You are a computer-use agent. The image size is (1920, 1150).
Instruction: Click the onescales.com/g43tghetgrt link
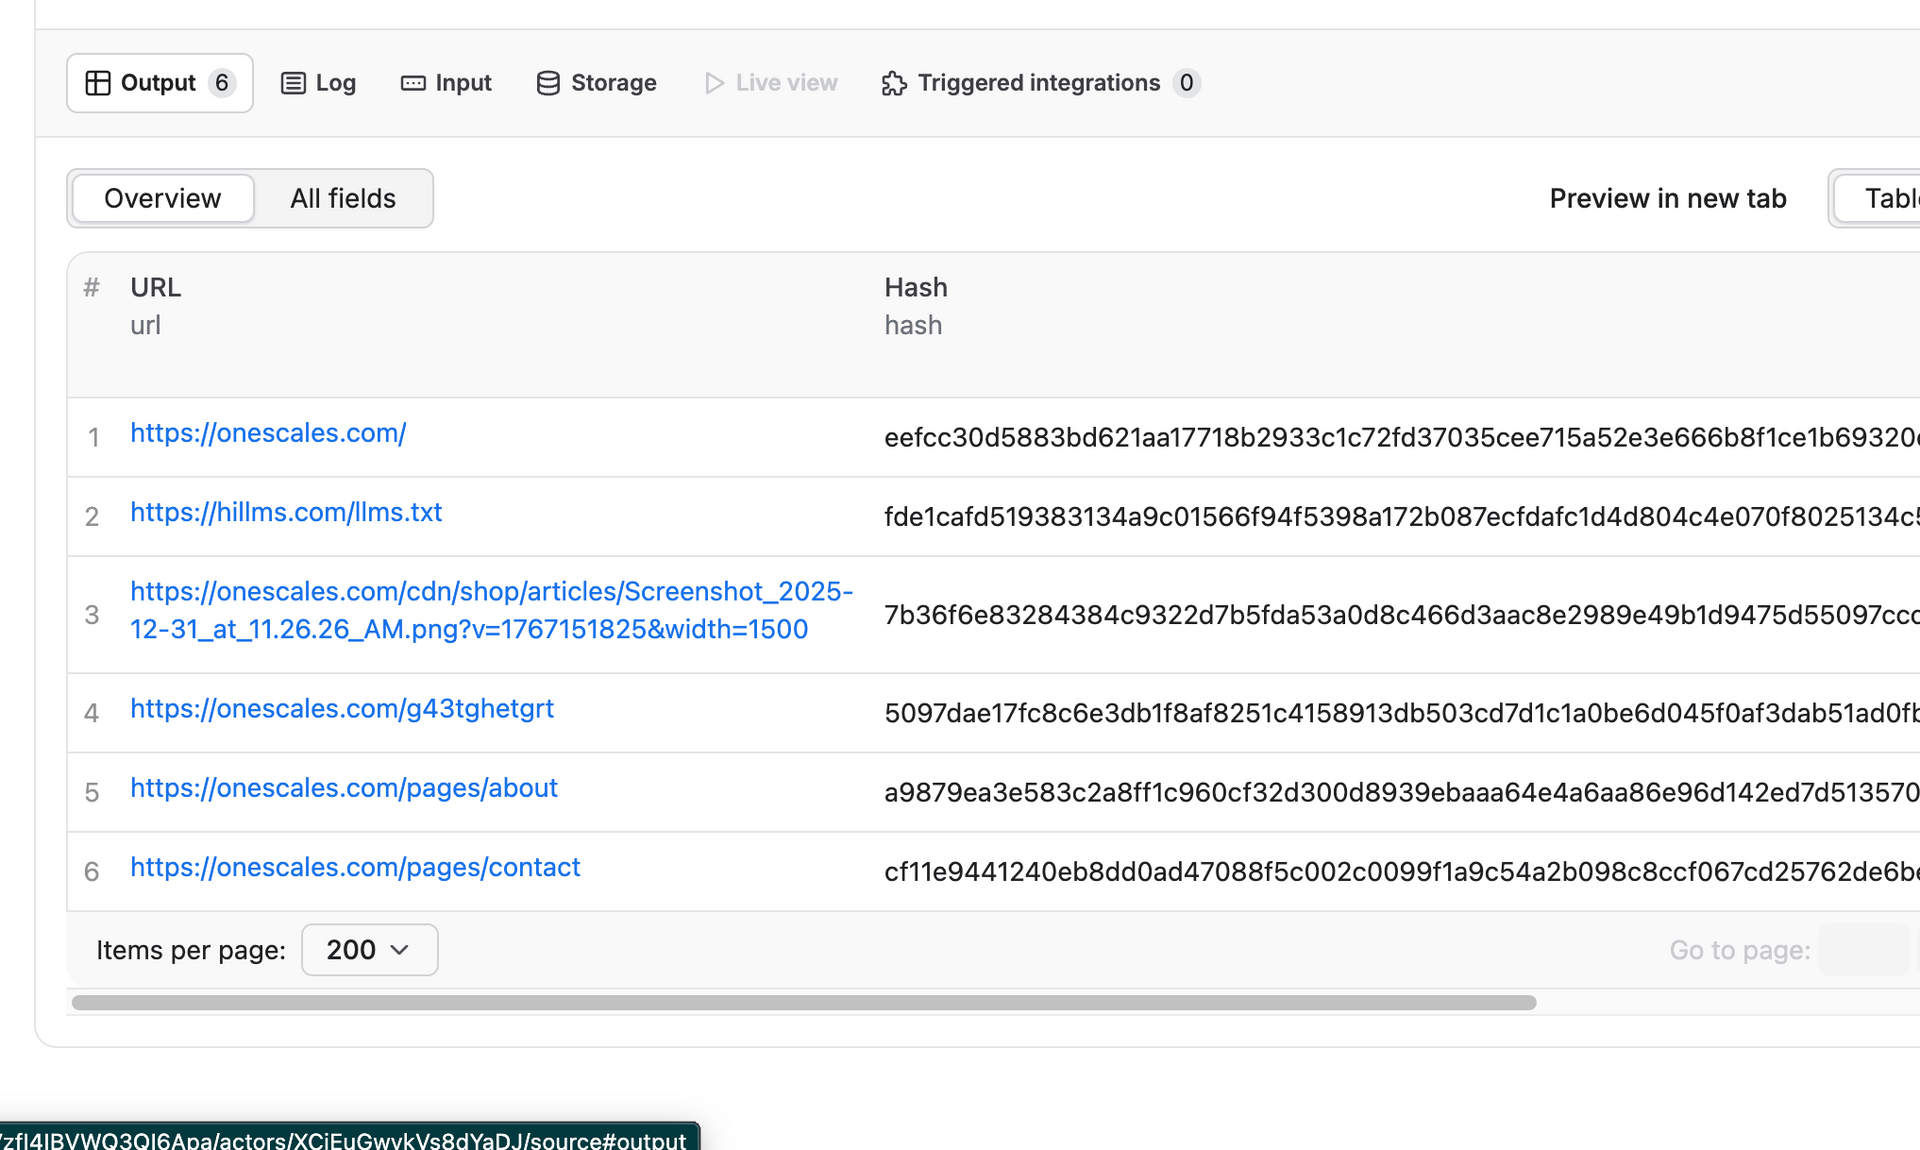click(x=341, y=708)
